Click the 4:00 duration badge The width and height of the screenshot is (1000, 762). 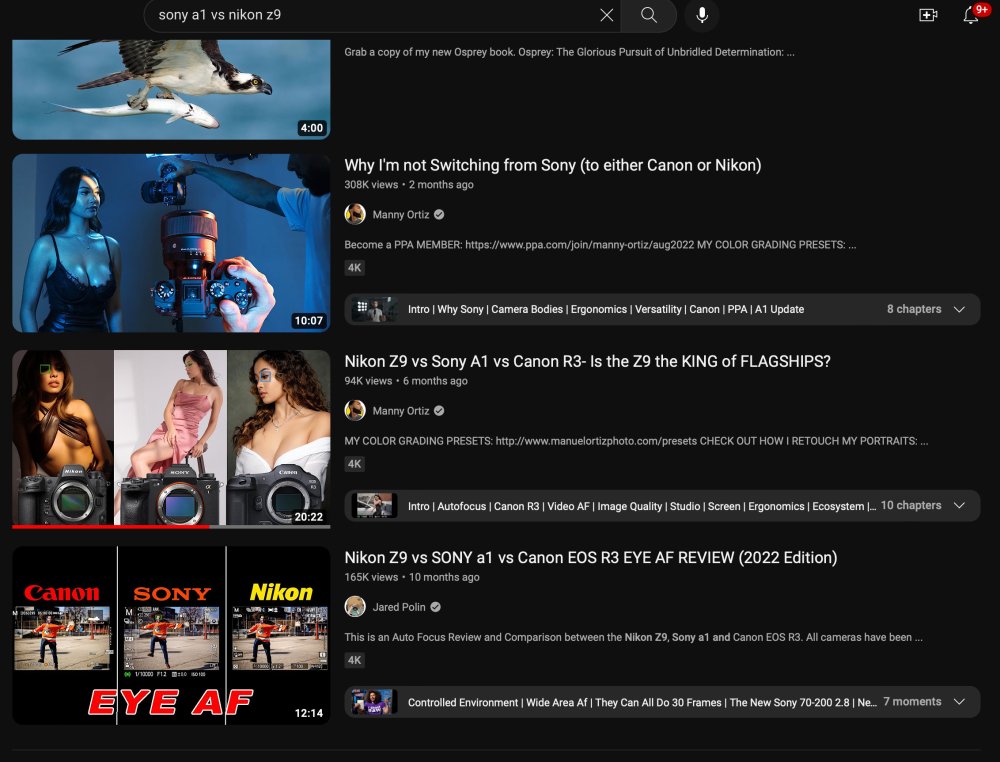point(311,128)
